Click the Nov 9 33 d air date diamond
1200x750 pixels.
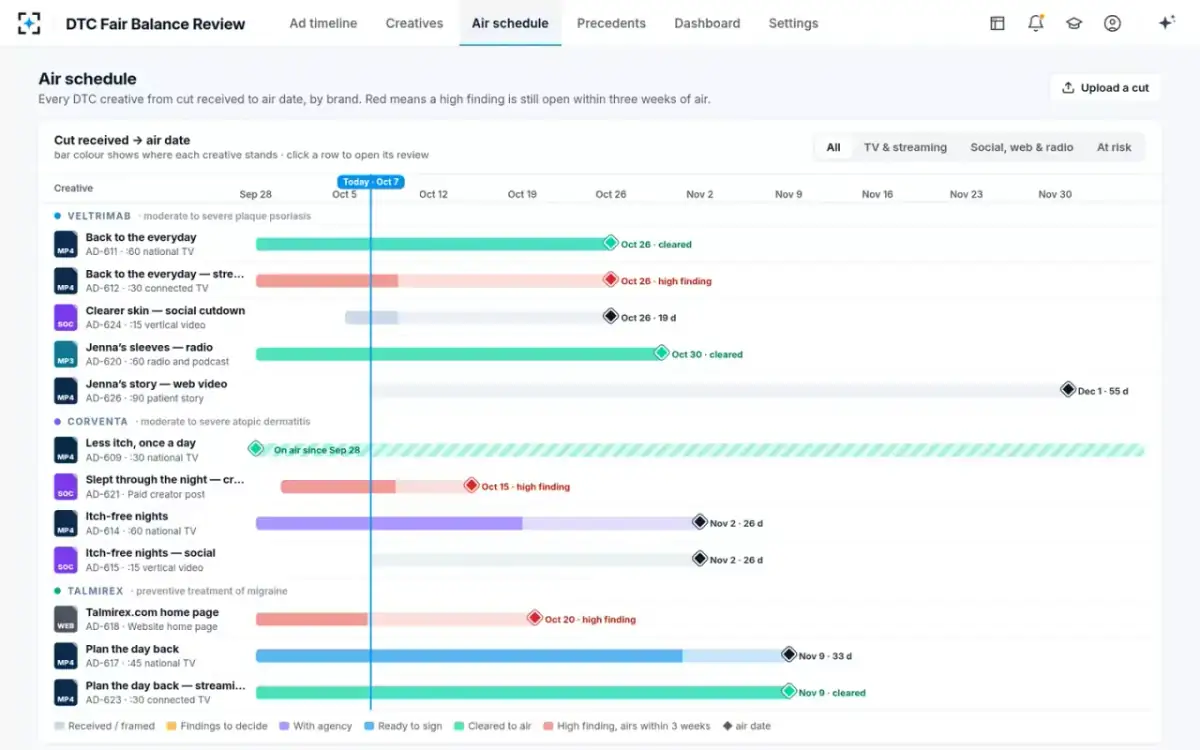[x=788, y=655]
